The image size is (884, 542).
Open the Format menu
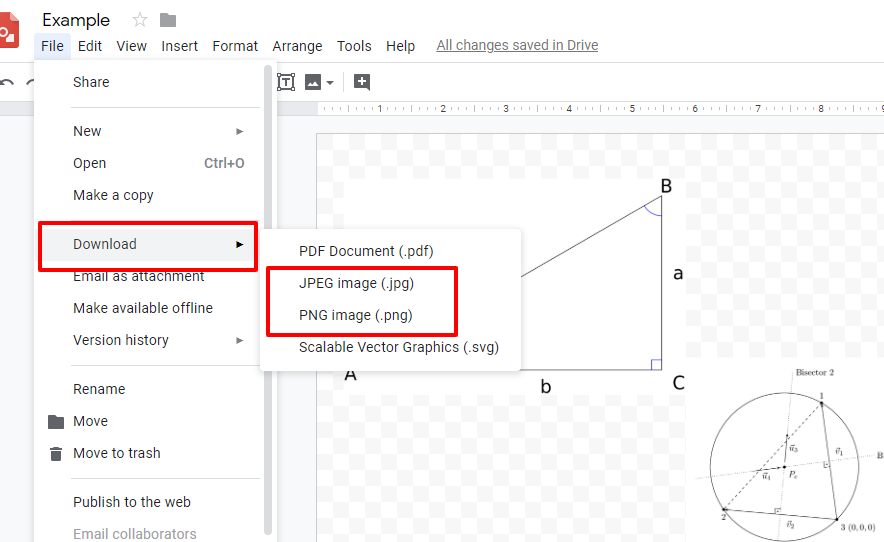coord(235,46)
